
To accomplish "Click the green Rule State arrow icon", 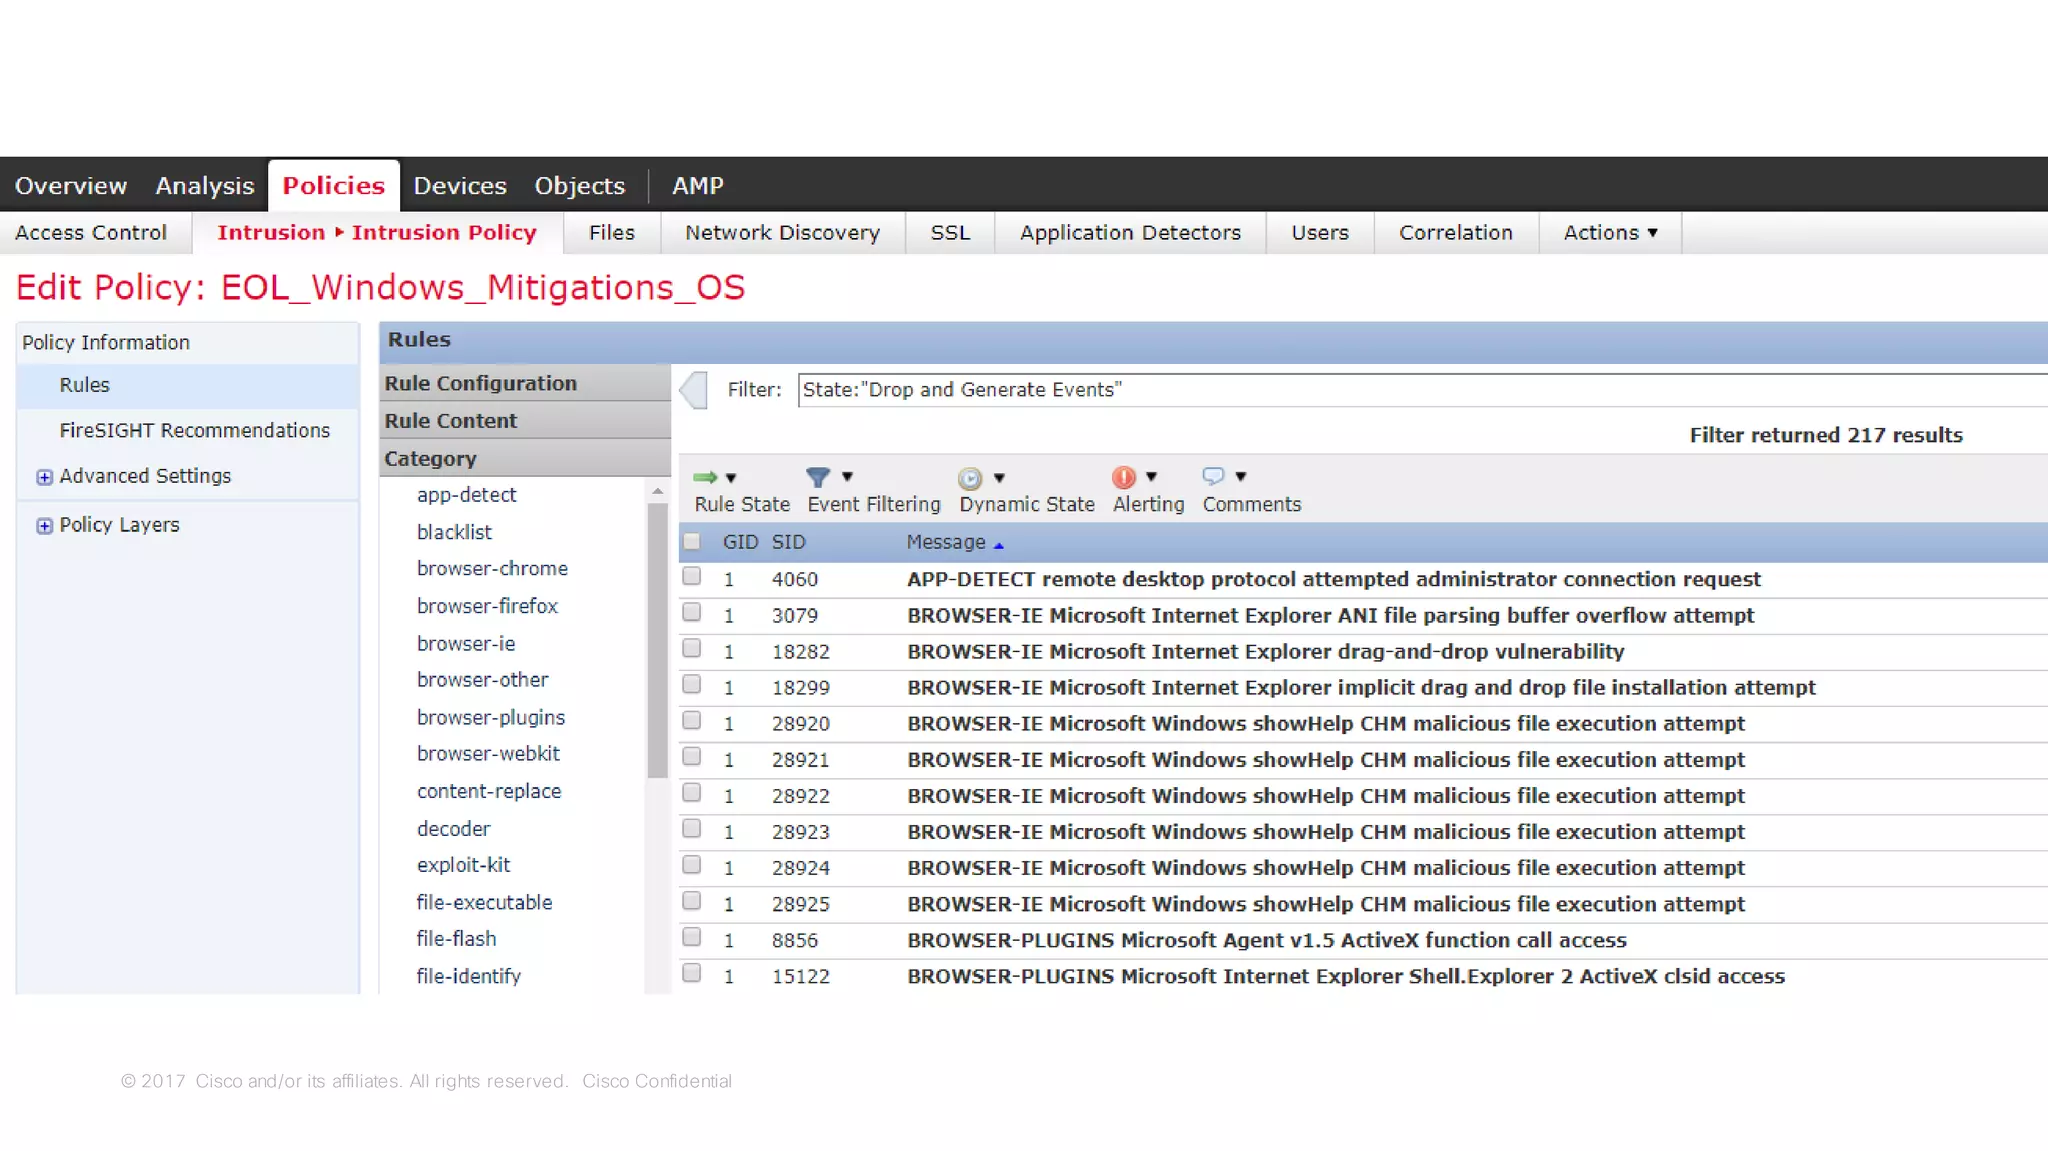I will point(705,477).
